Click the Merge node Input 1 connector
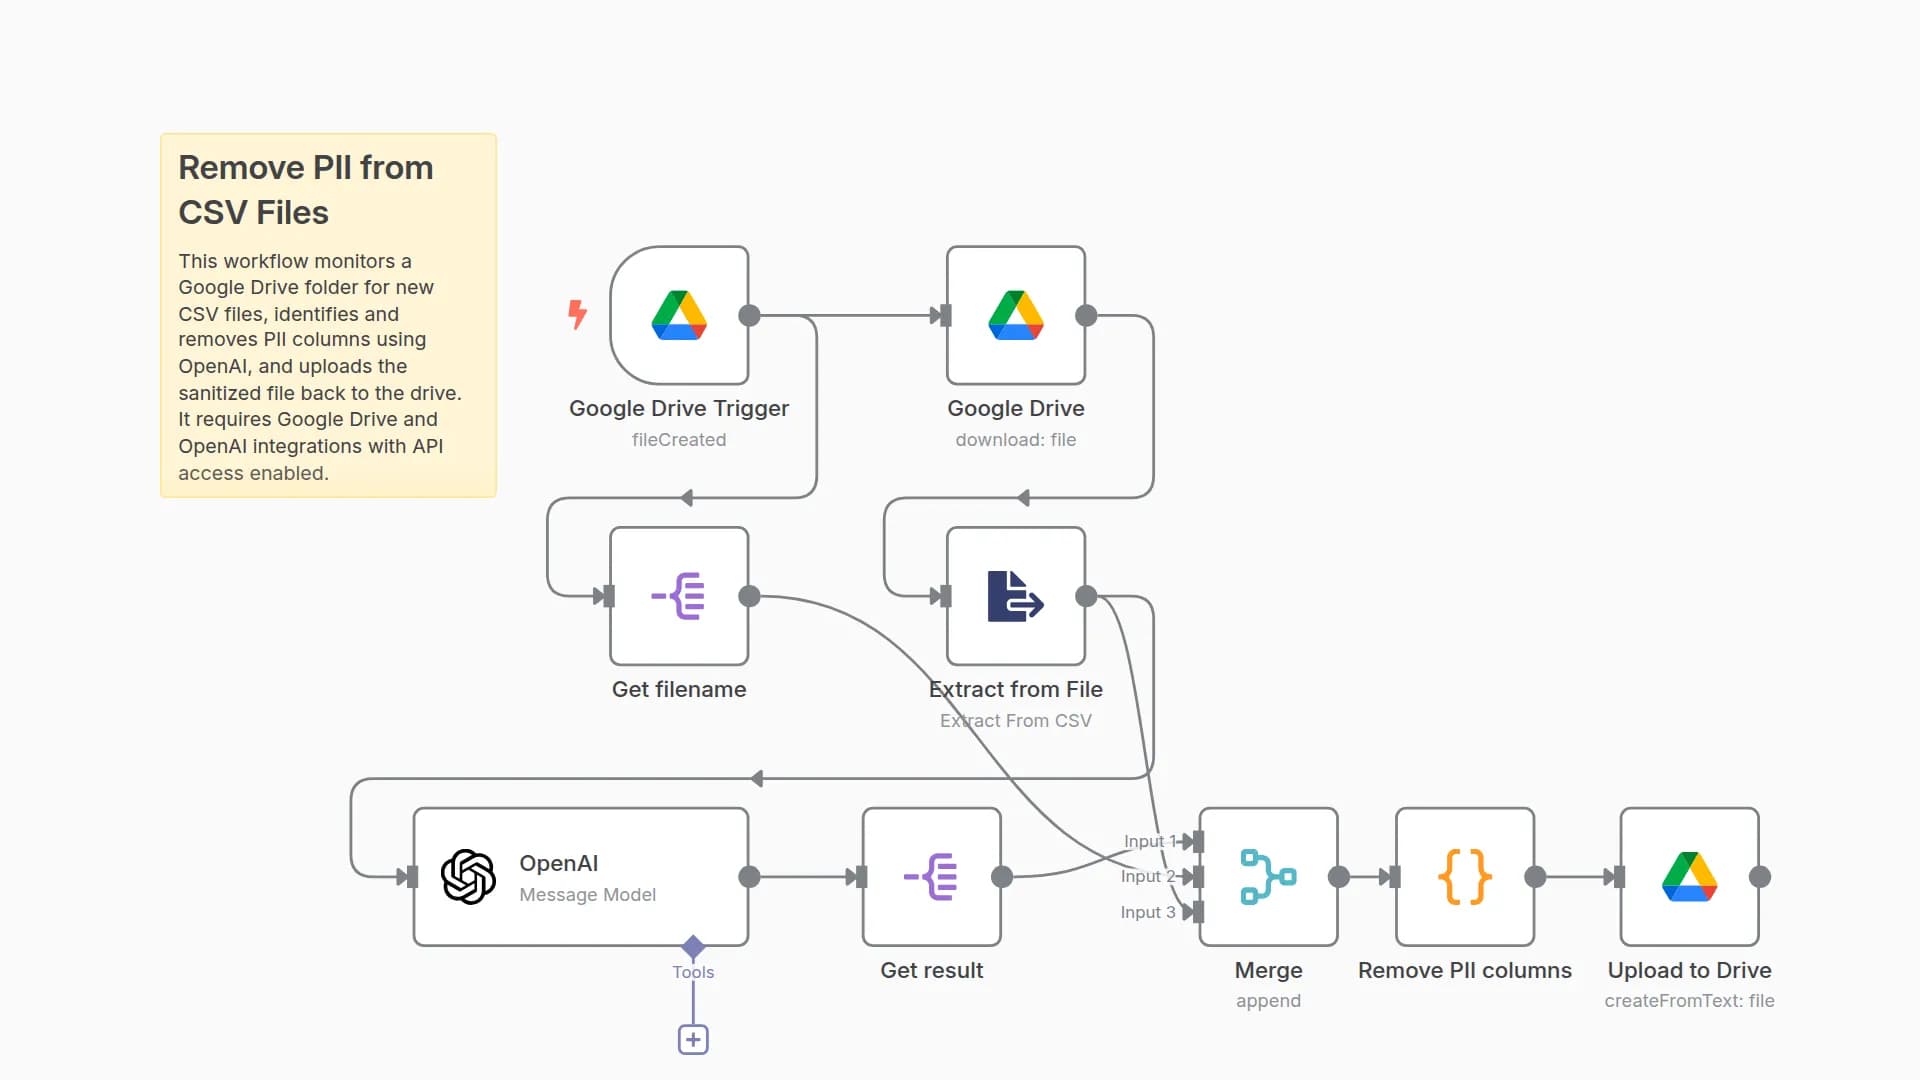The height and width of the screenshot is (1080, 1920). pyautogui.click(x=1196, y=842)
